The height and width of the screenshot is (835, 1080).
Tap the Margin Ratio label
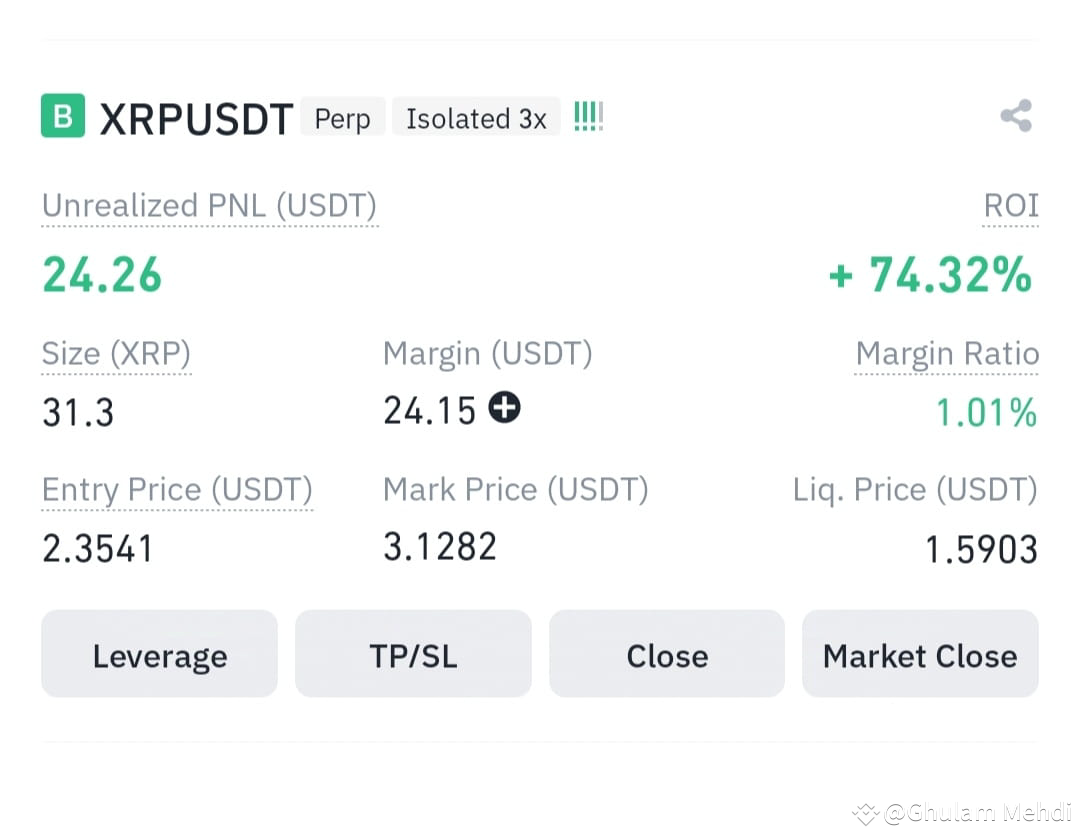tap(946, 353)
